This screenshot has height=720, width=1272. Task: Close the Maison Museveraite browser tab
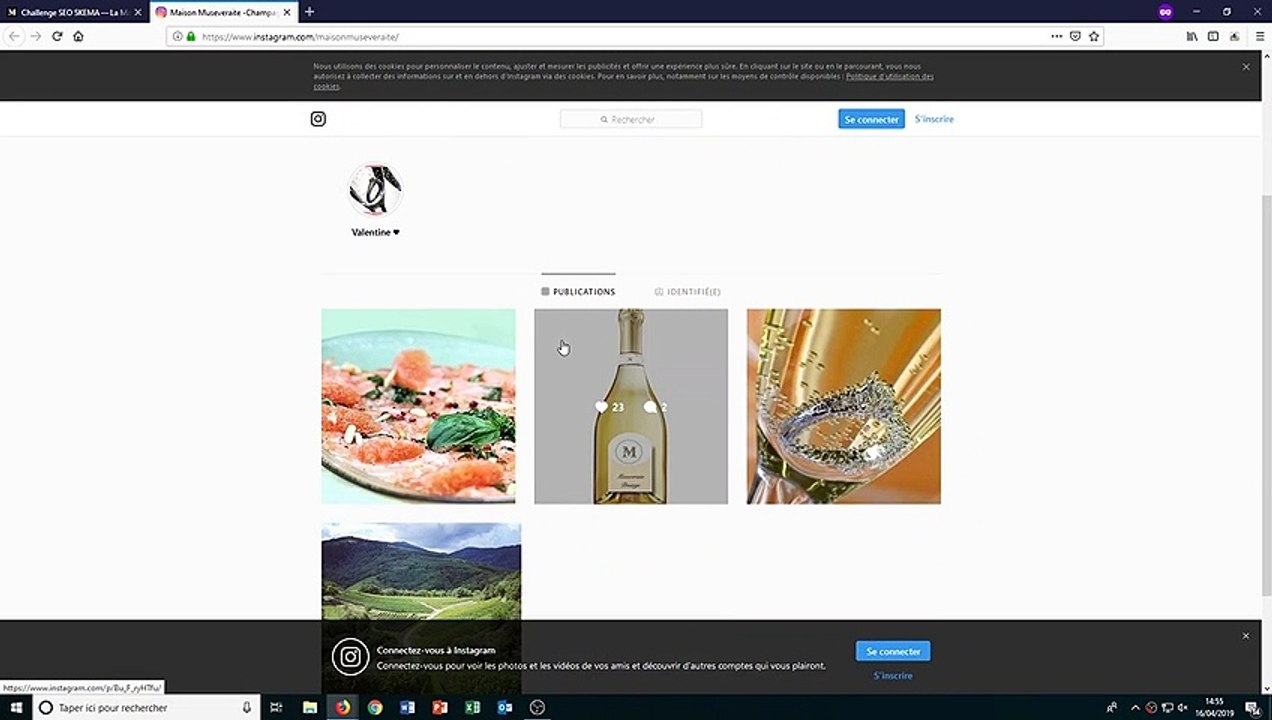pyautogui.click(x=286, y=12)
